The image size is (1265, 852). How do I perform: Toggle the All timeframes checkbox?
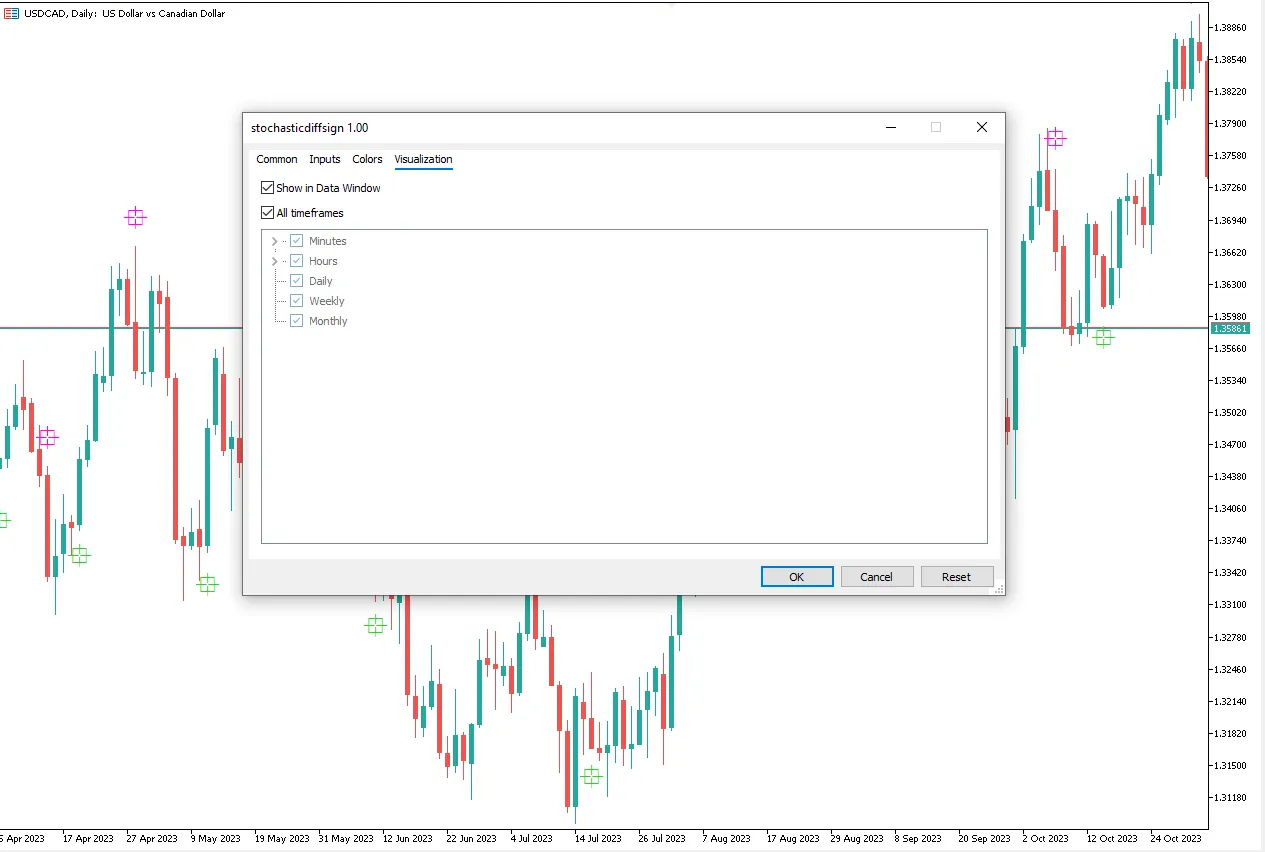click(x=267, y=213)
